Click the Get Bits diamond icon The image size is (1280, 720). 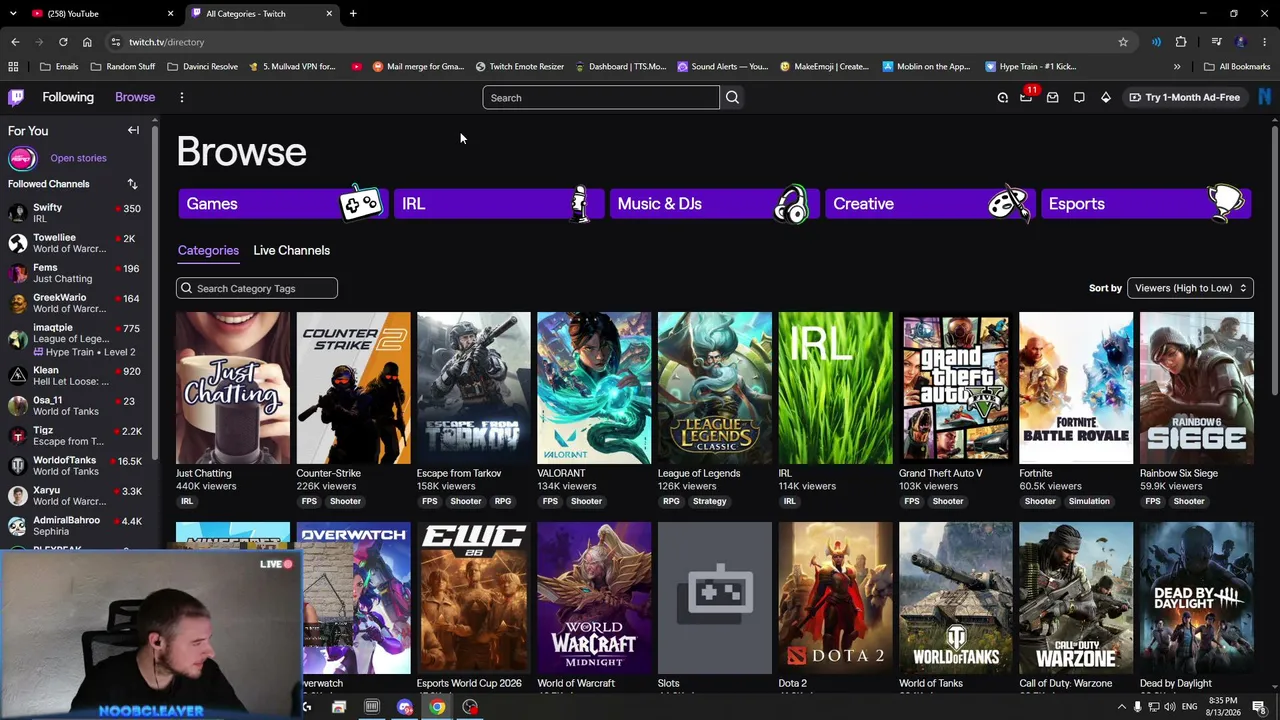(x=1105, y=97)
